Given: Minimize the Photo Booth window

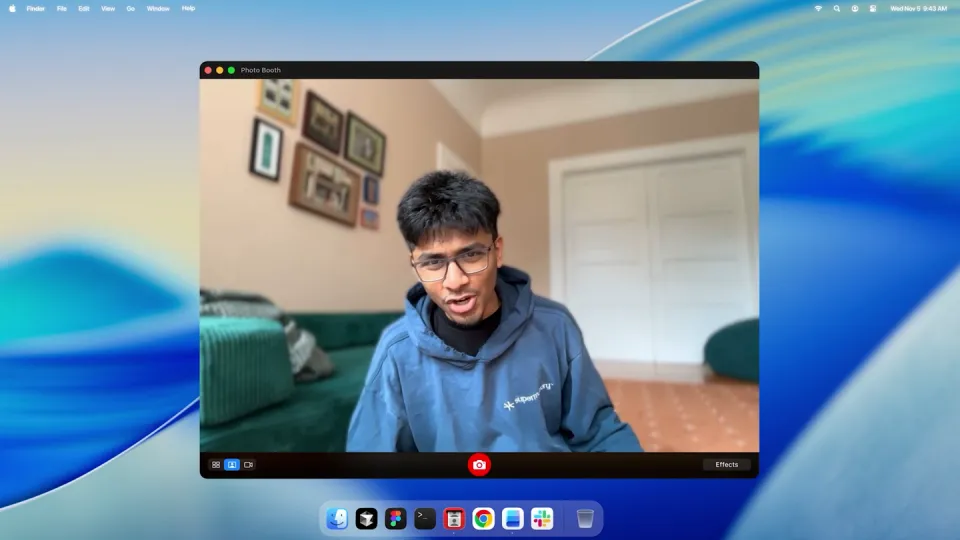Looking at the screenshot, I should pos(220,70).
